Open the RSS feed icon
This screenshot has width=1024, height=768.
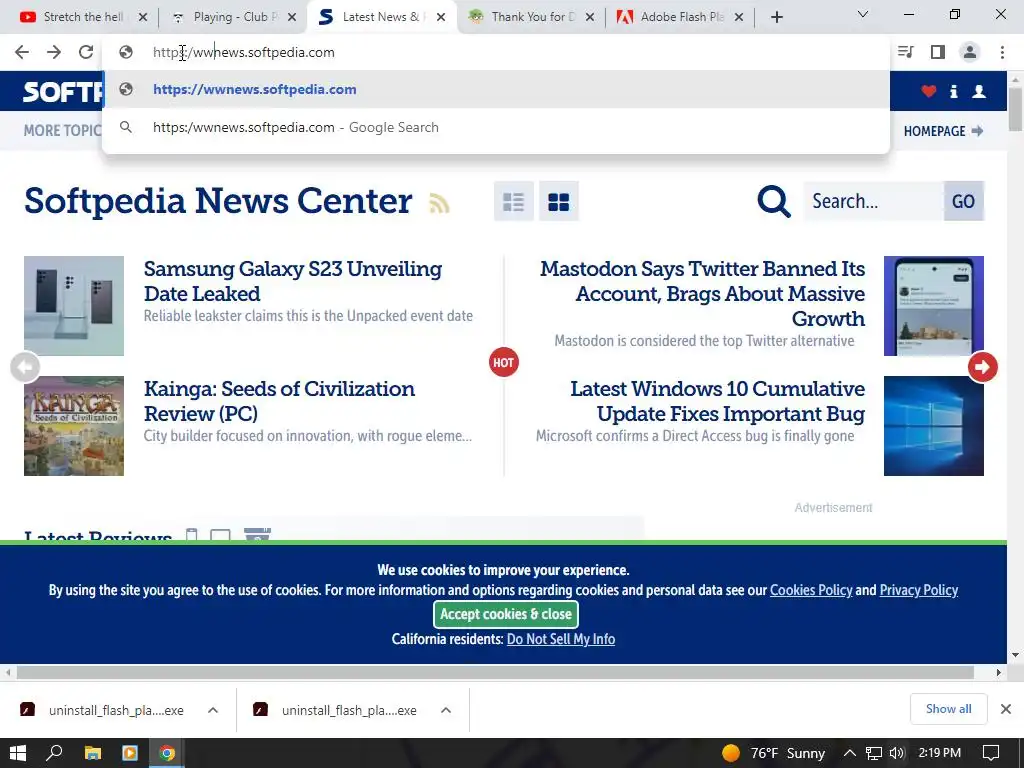tap(440, 202)
